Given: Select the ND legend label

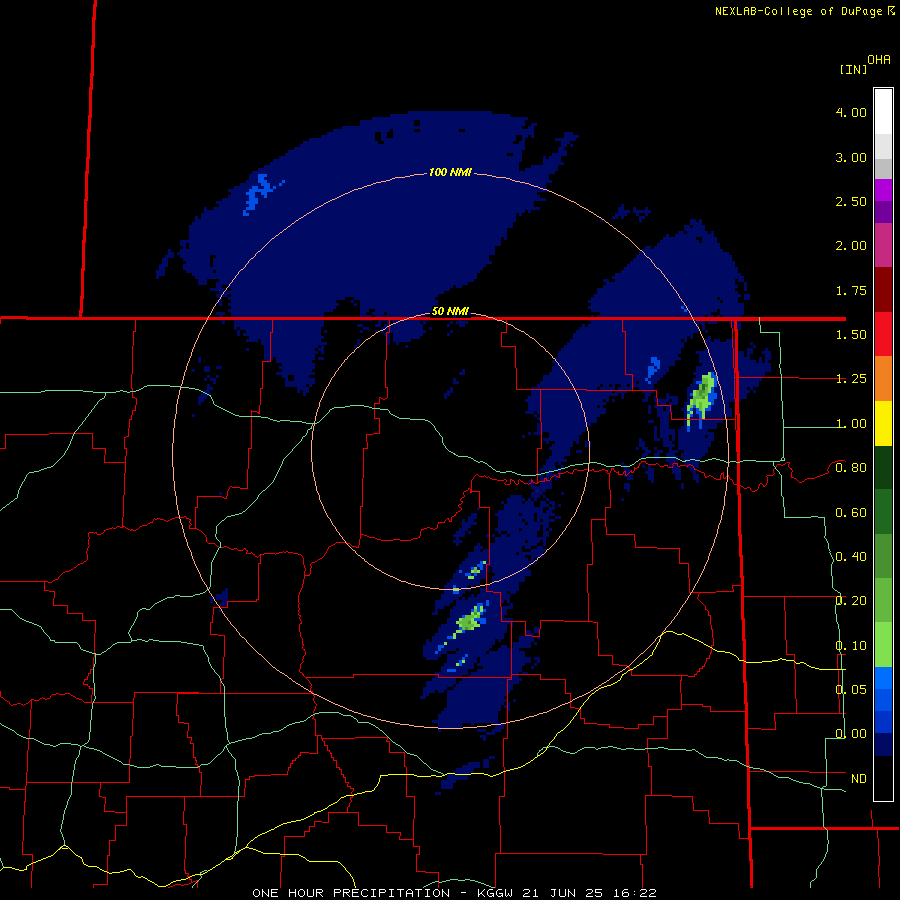Looking at the screenshot, I should click(x=859, y=779).
